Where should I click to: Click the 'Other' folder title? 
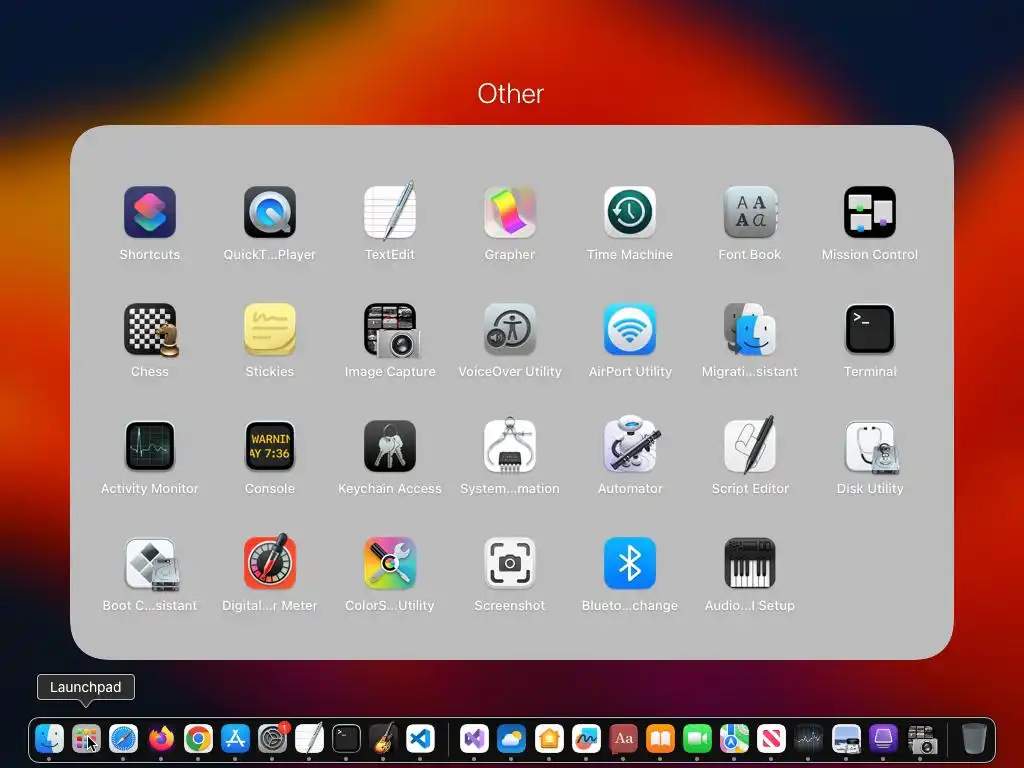click(x=511, y=94)
